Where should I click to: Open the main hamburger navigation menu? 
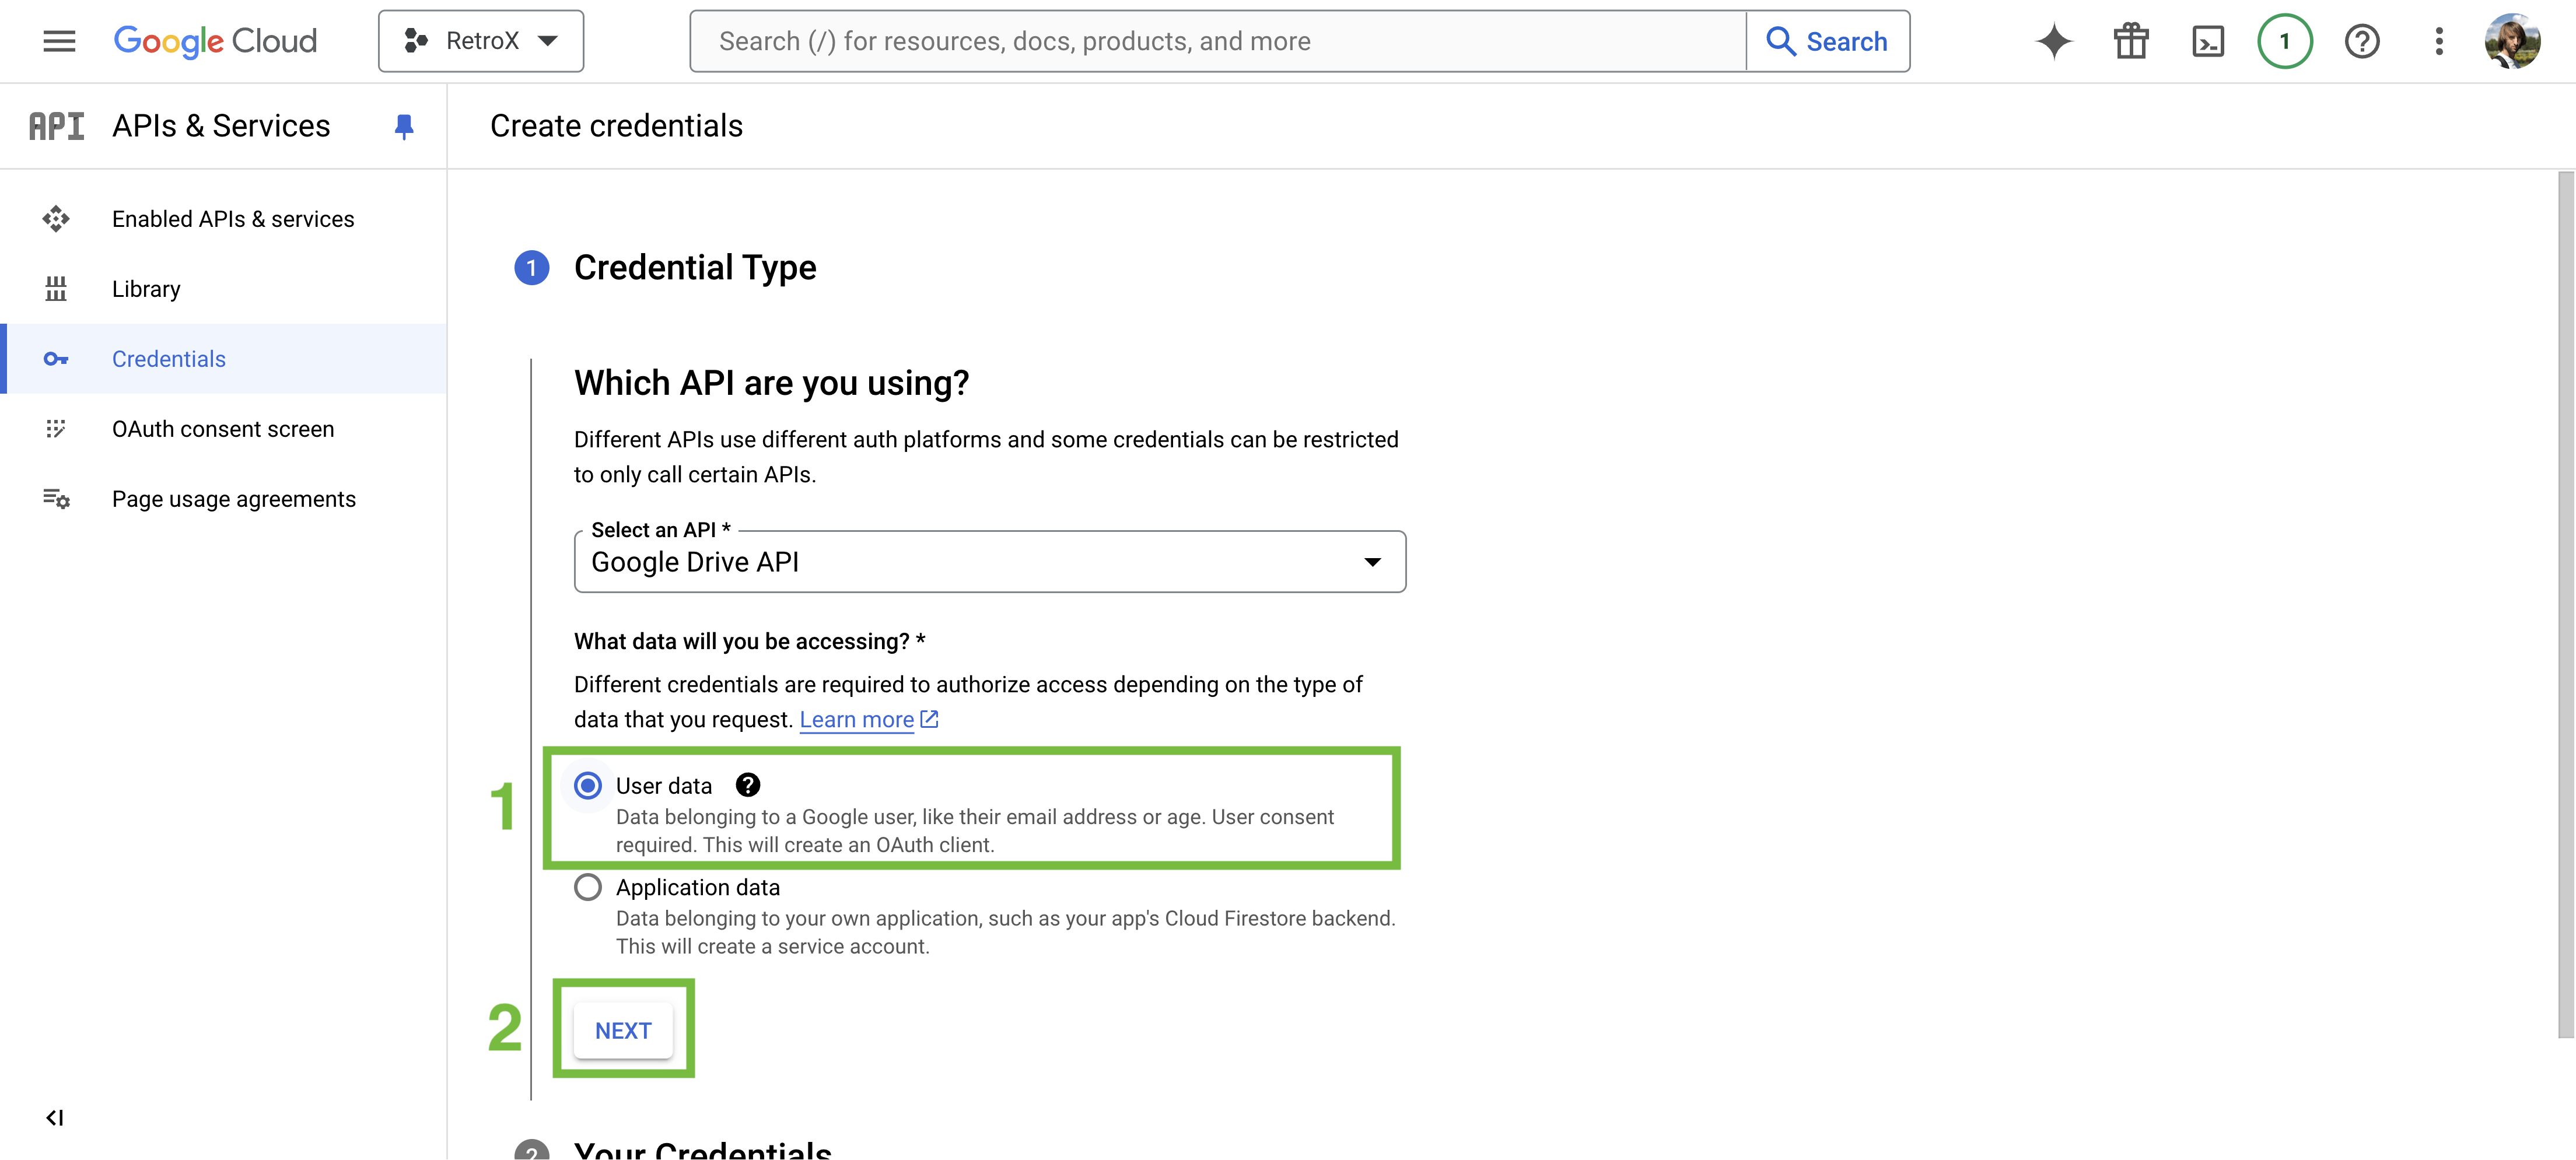[x=59, y=41]
